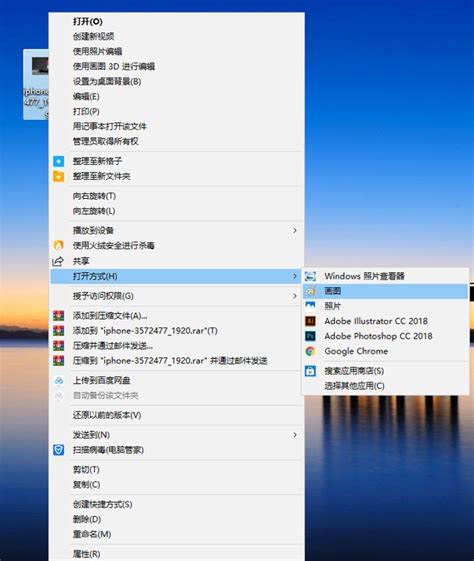Expand the 播放到设备 submenu arrow
Viewport: 474px width, 561px height.
tap(295, 231)
